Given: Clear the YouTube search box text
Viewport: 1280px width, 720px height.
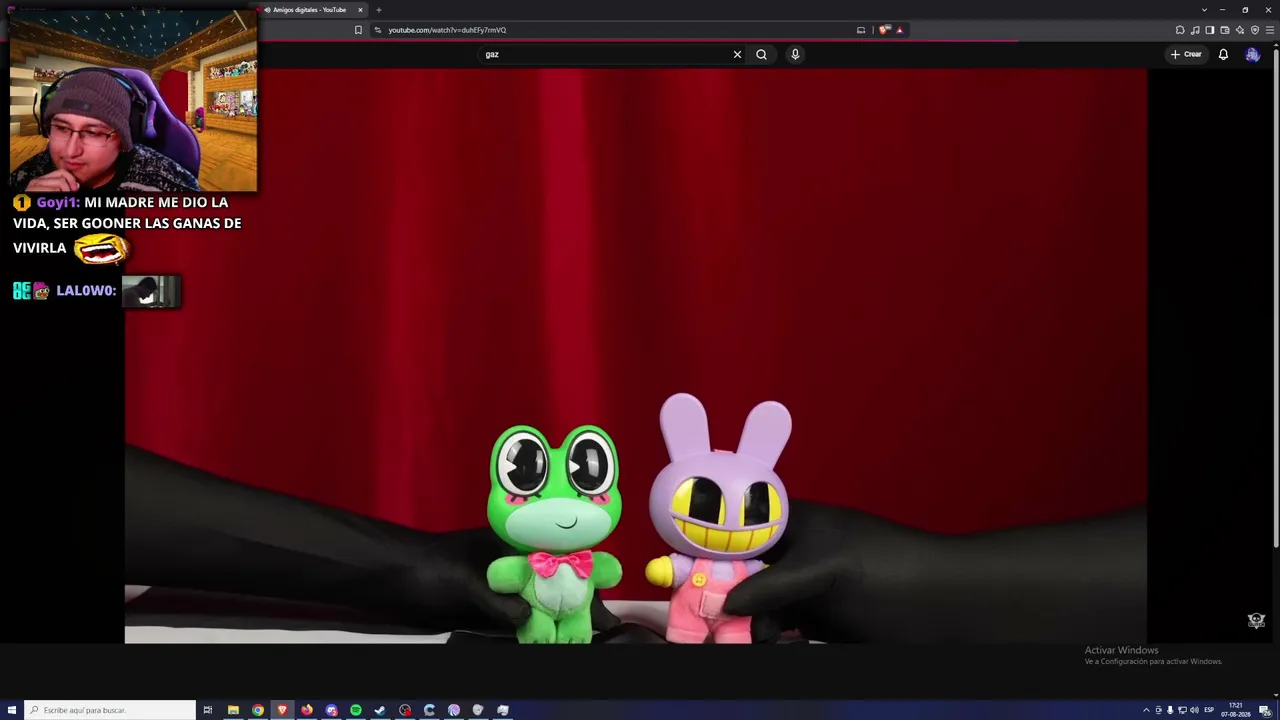Looking at the screenshot, I should pos(737,55).
